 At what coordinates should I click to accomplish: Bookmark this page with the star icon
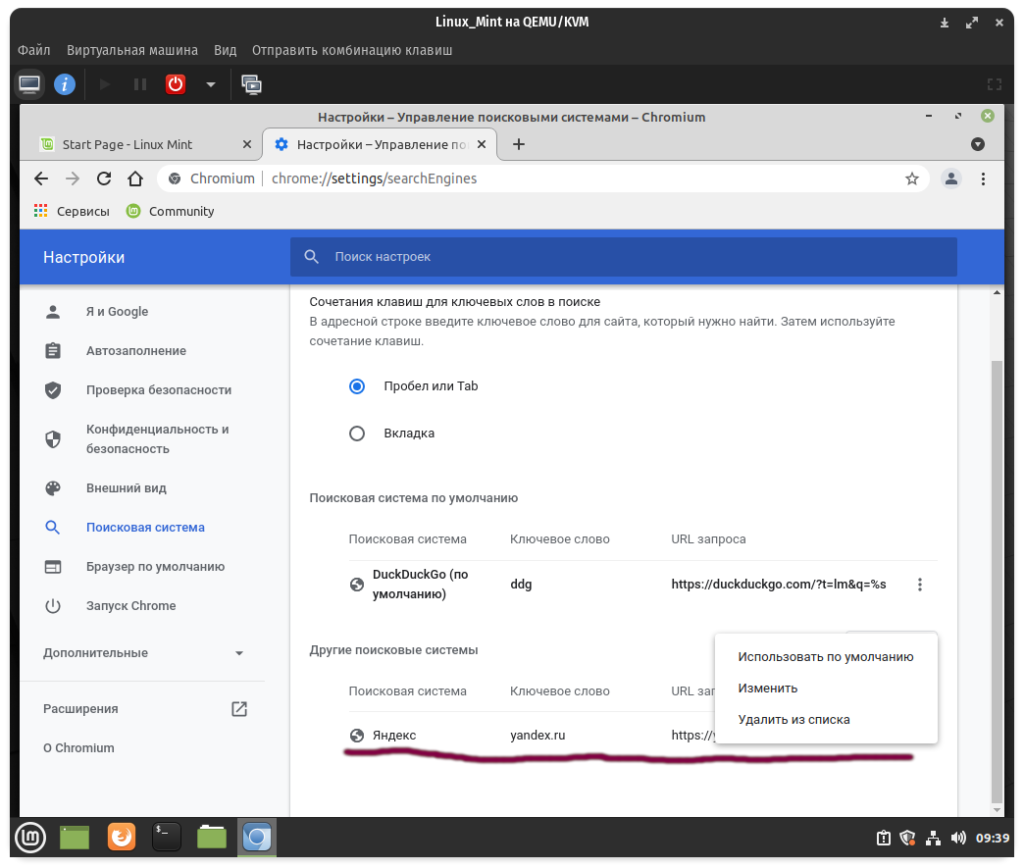pos(911,179)
